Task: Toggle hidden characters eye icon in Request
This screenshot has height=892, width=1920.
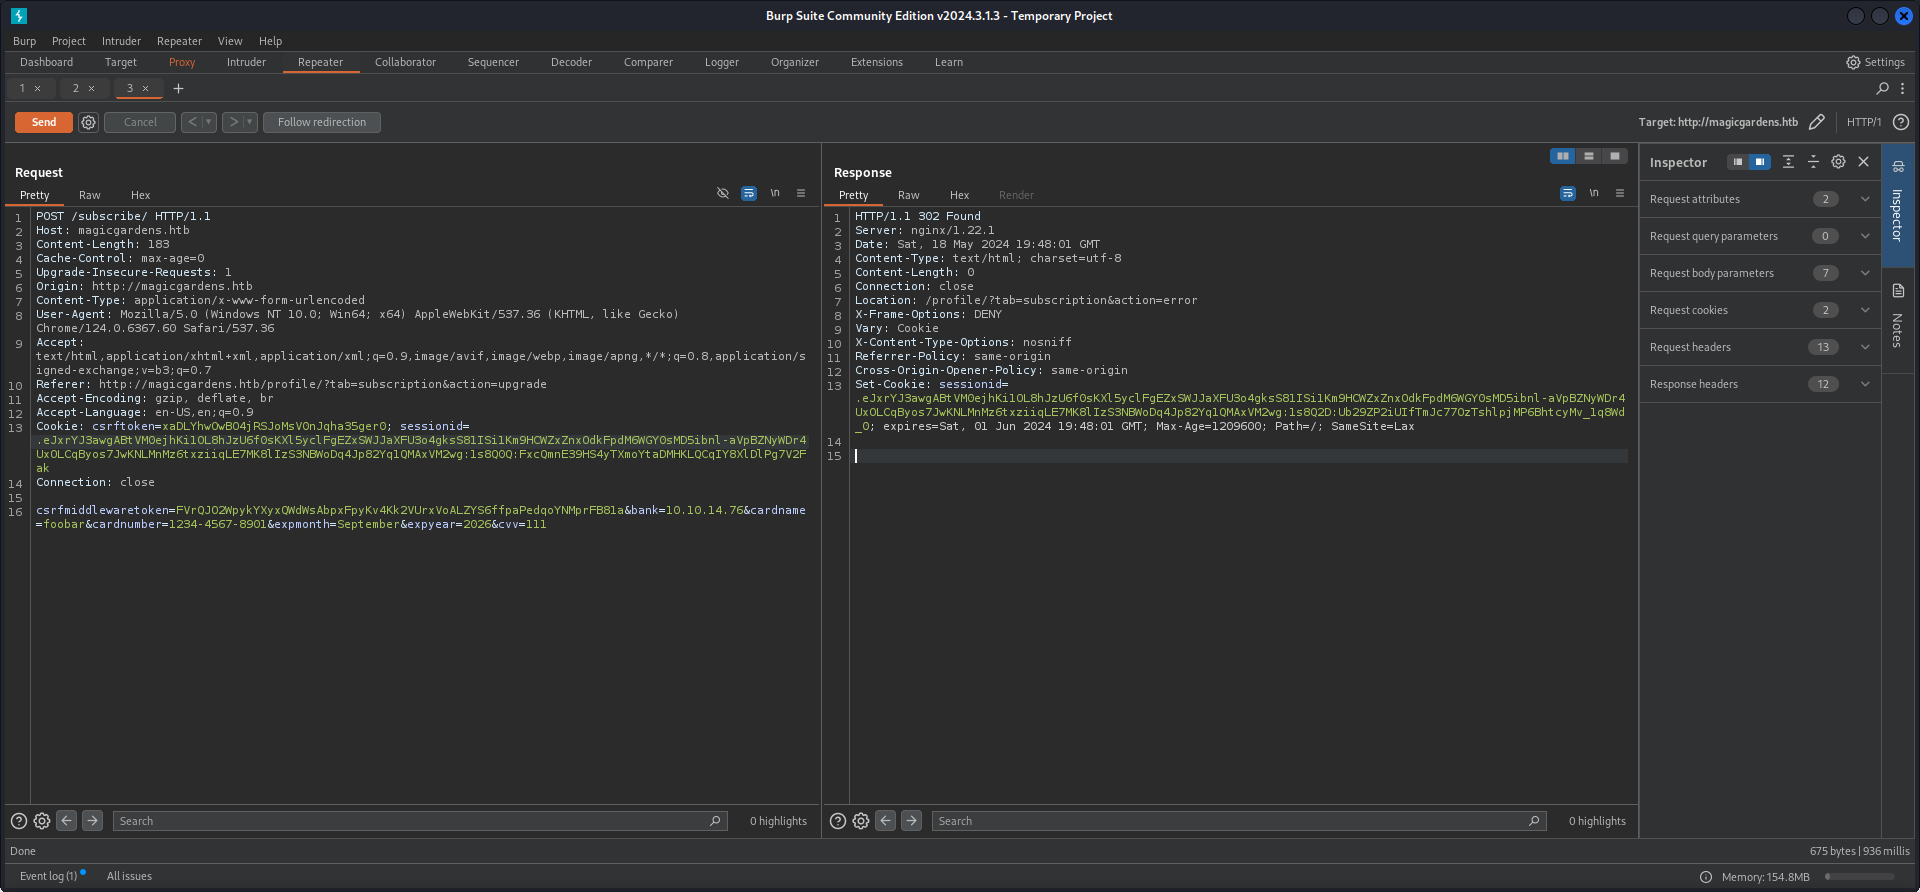Action: click(x=723, y=194)
